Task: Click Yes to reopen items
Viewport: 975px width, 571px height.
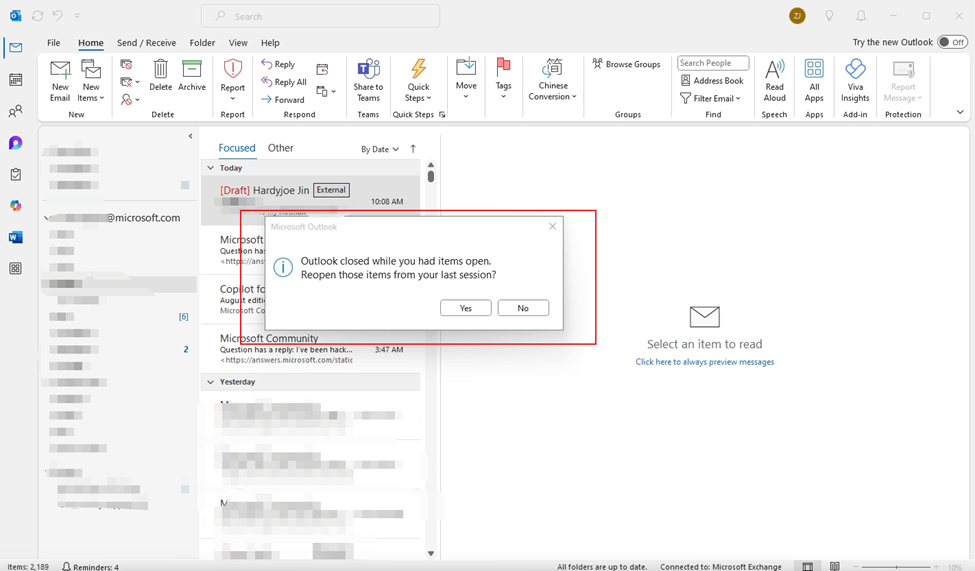Action: pos(466,308)
